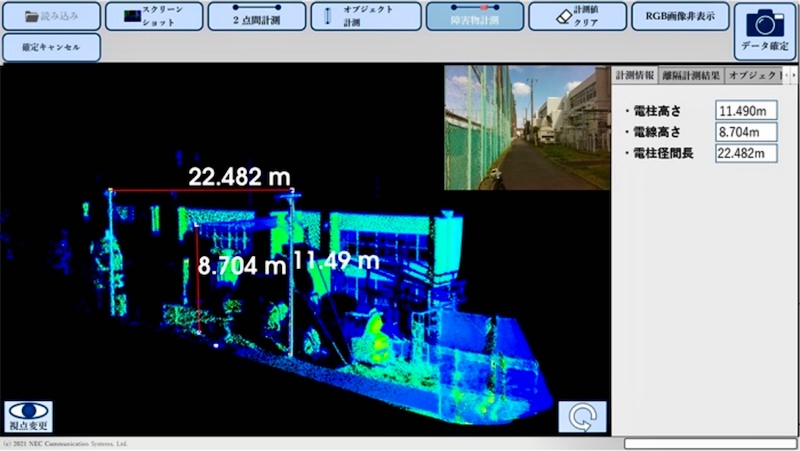Click the RGB street photo thumbnail
The image size is (800, 451).
(526, 127)
